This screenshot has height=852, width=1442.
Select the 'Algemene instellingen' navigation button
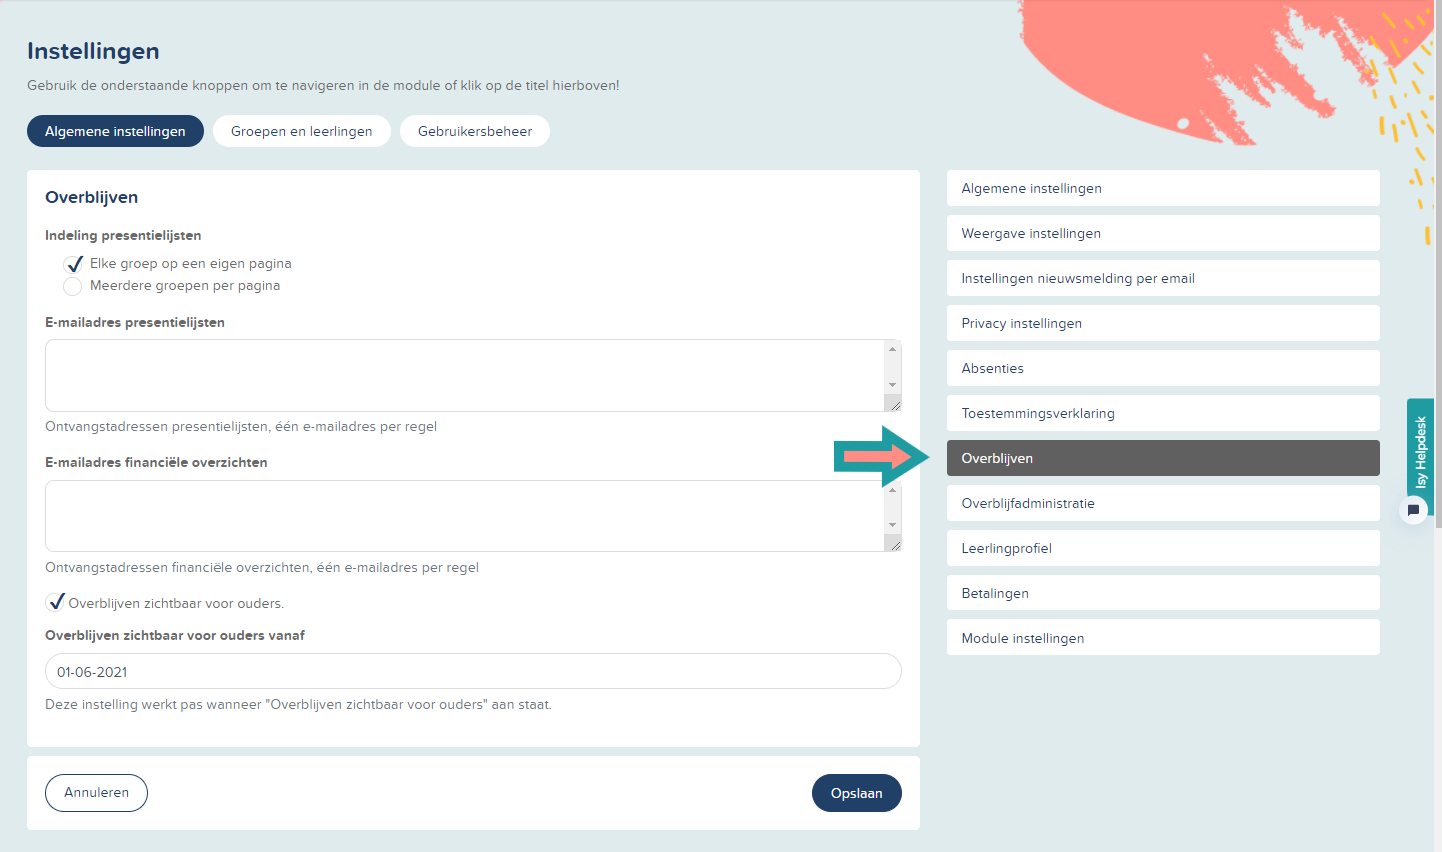tap(1162, 188)
